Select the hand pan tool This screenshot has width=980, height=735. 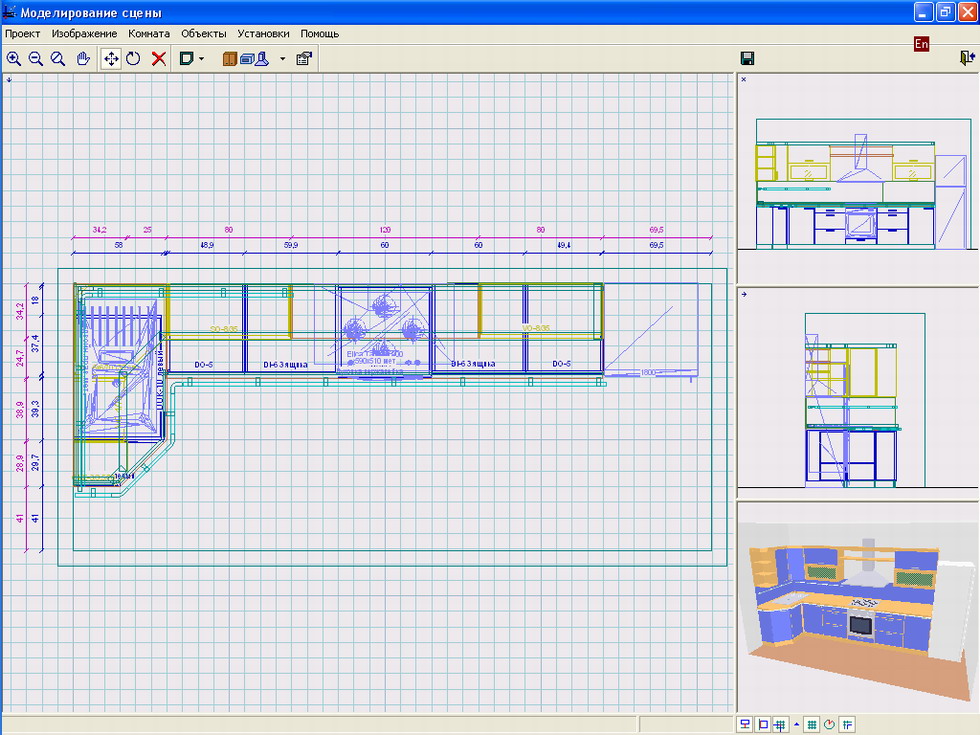click(83, 59)
